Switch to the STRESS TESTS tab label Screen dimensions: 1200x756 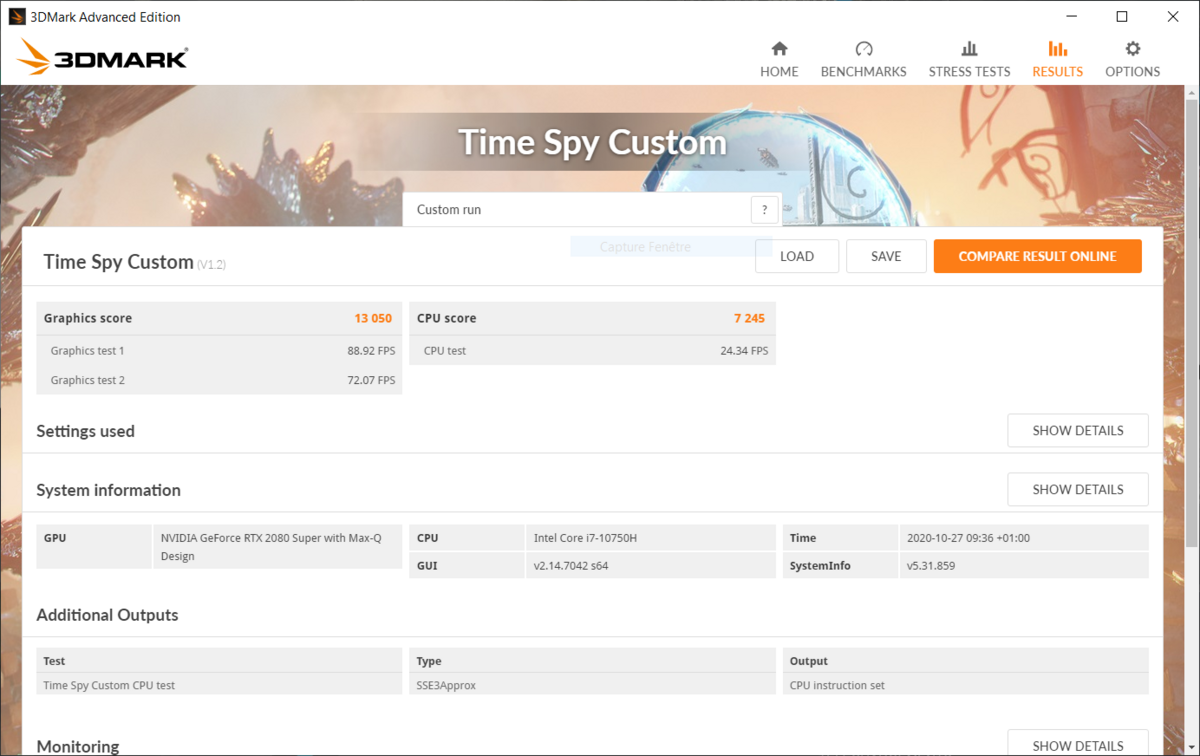(969, 72)
